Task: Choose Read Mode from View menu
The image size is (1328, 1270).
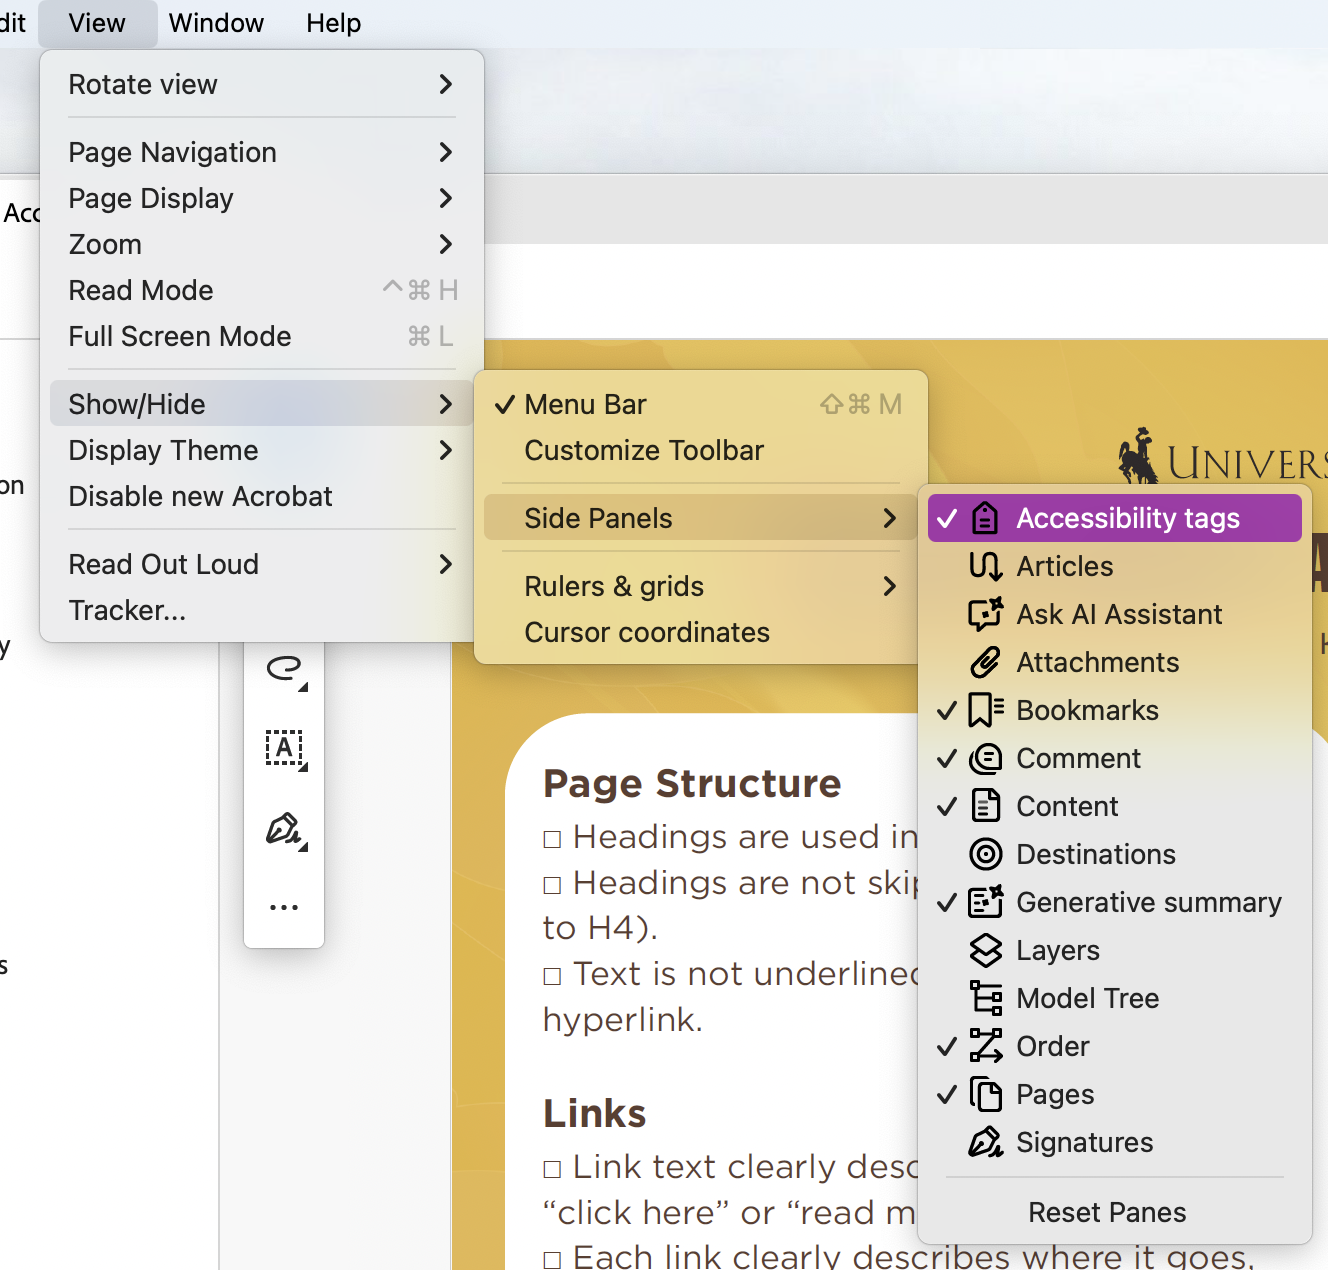Action: (x=262, y=290)
